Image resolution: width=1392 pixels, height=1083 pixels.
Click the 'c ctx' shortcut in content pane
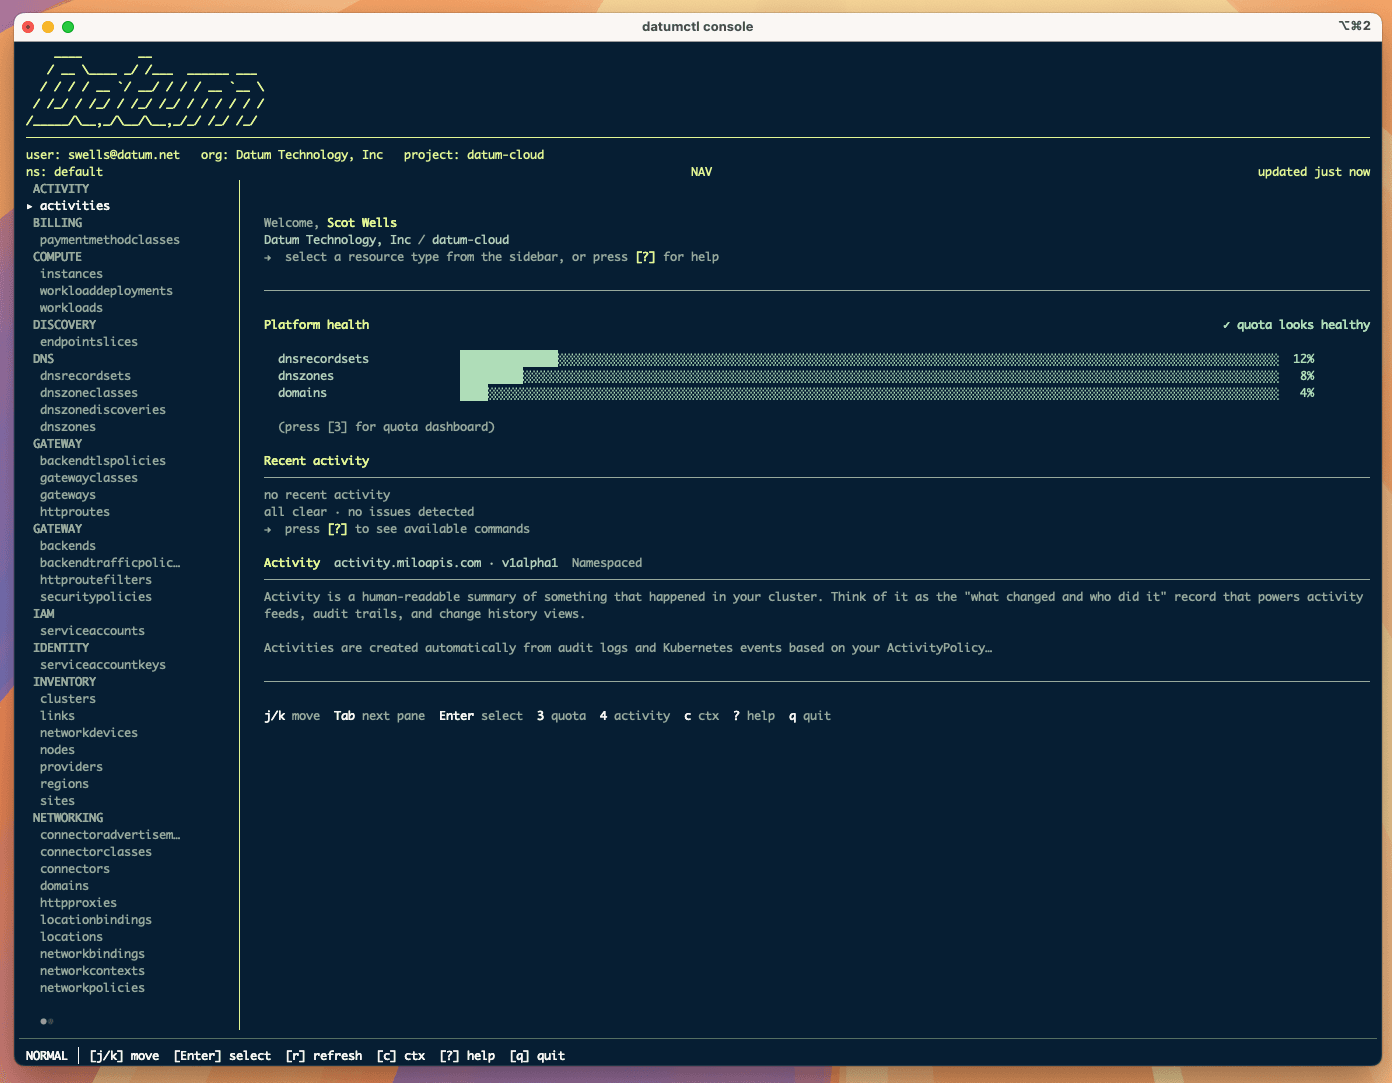click(x=701, y=716)
